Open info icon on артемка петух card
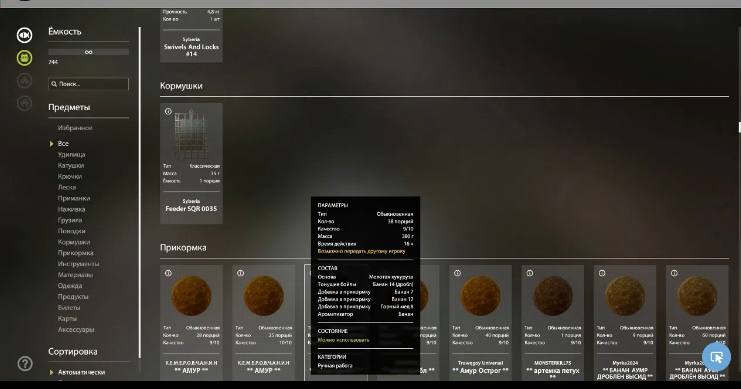Image resolution: width=741 pixels, height=389 pixels. (530, 273)
